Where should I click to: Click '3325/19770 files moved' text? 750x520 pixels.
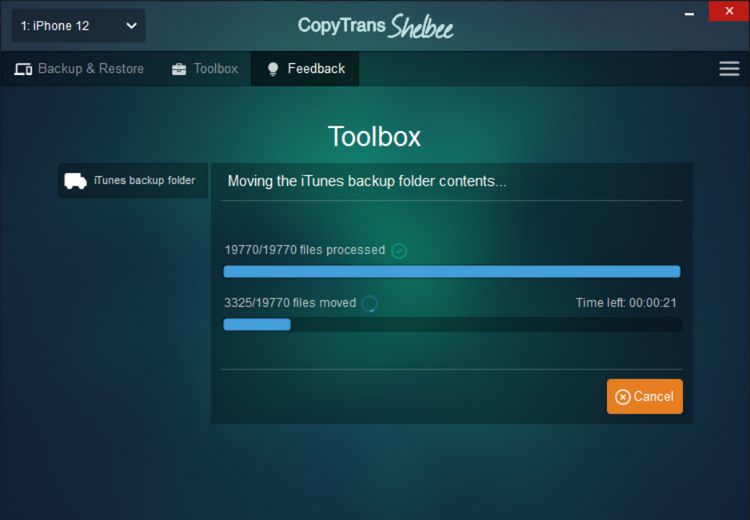[x=290, y=303]
